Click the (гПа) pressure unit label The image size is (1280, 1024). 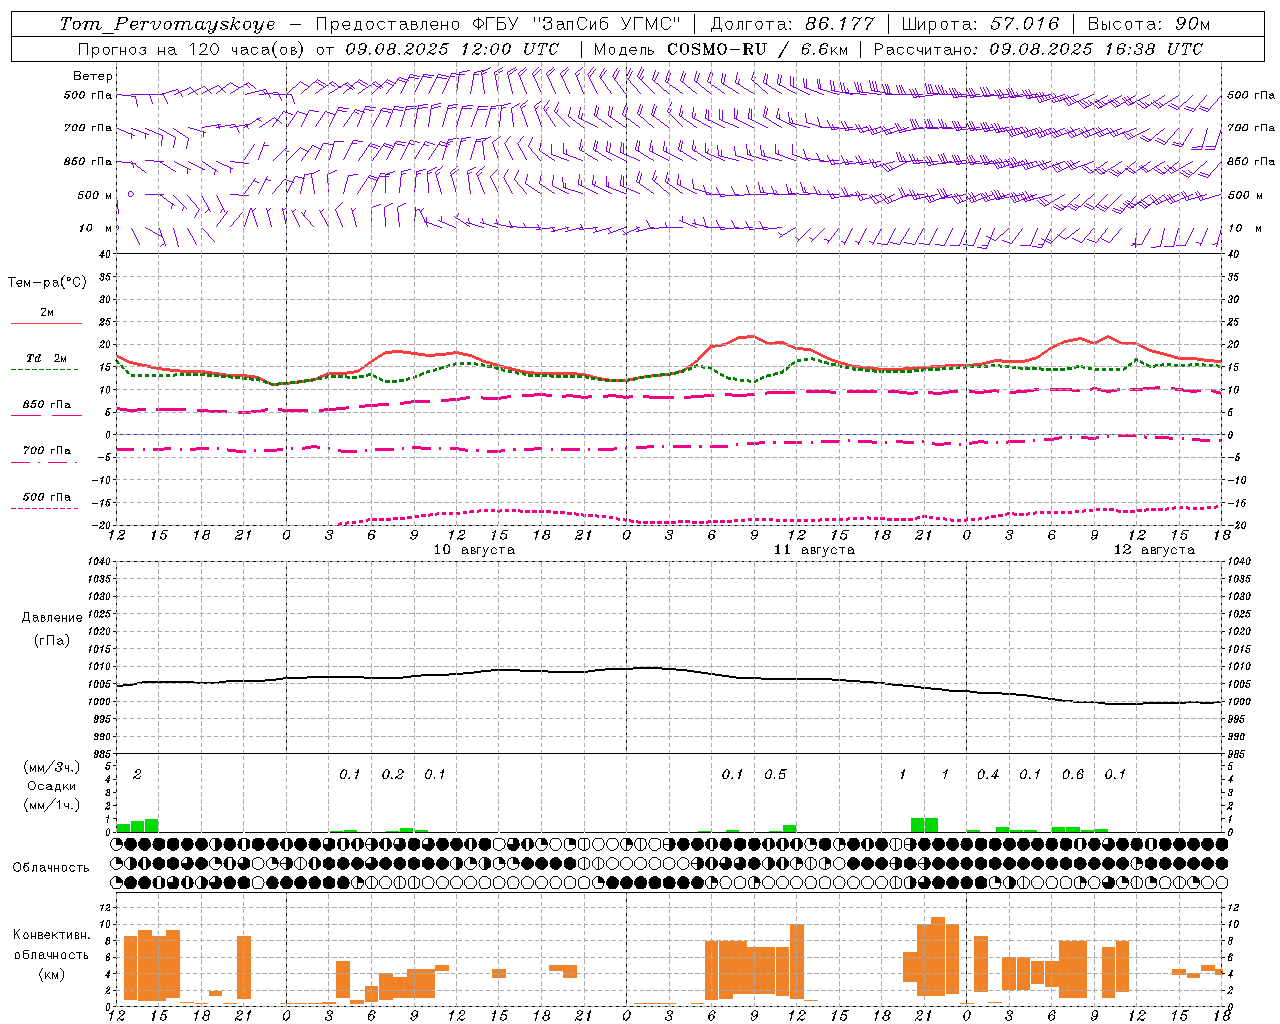(x=52, y=641)
